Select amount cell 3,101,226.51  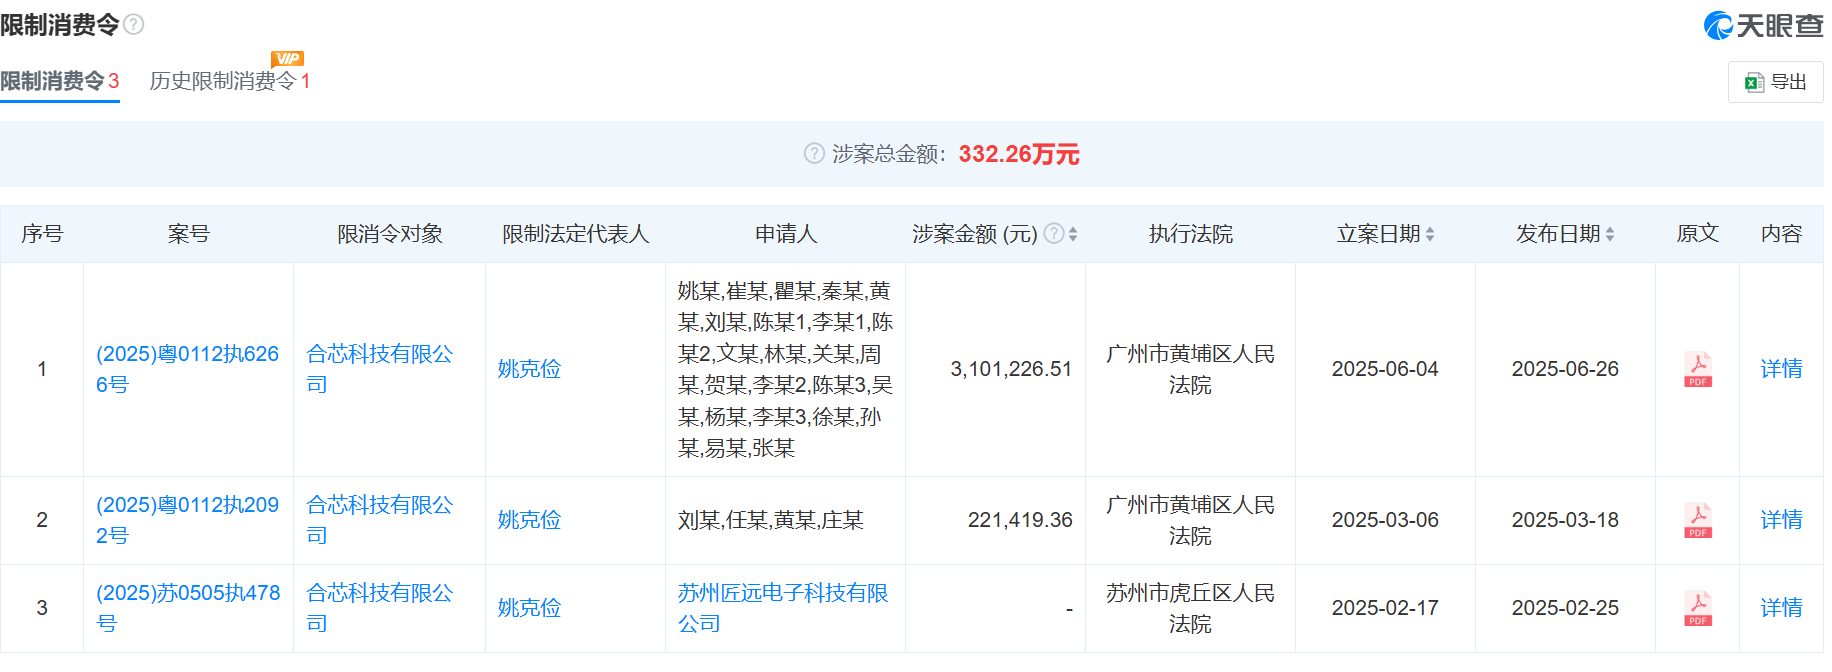pos(1011,369)
